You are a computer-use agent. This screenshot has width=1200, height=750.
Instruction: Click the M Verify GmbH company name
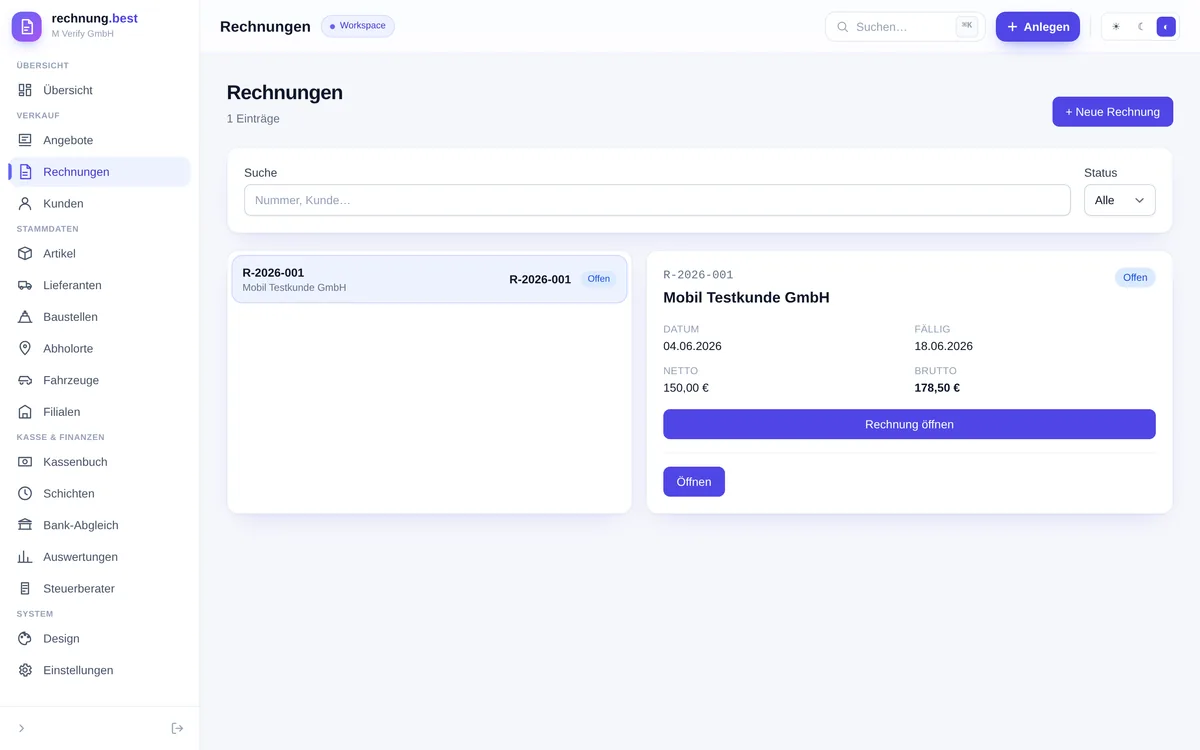[x=82, y=34]
